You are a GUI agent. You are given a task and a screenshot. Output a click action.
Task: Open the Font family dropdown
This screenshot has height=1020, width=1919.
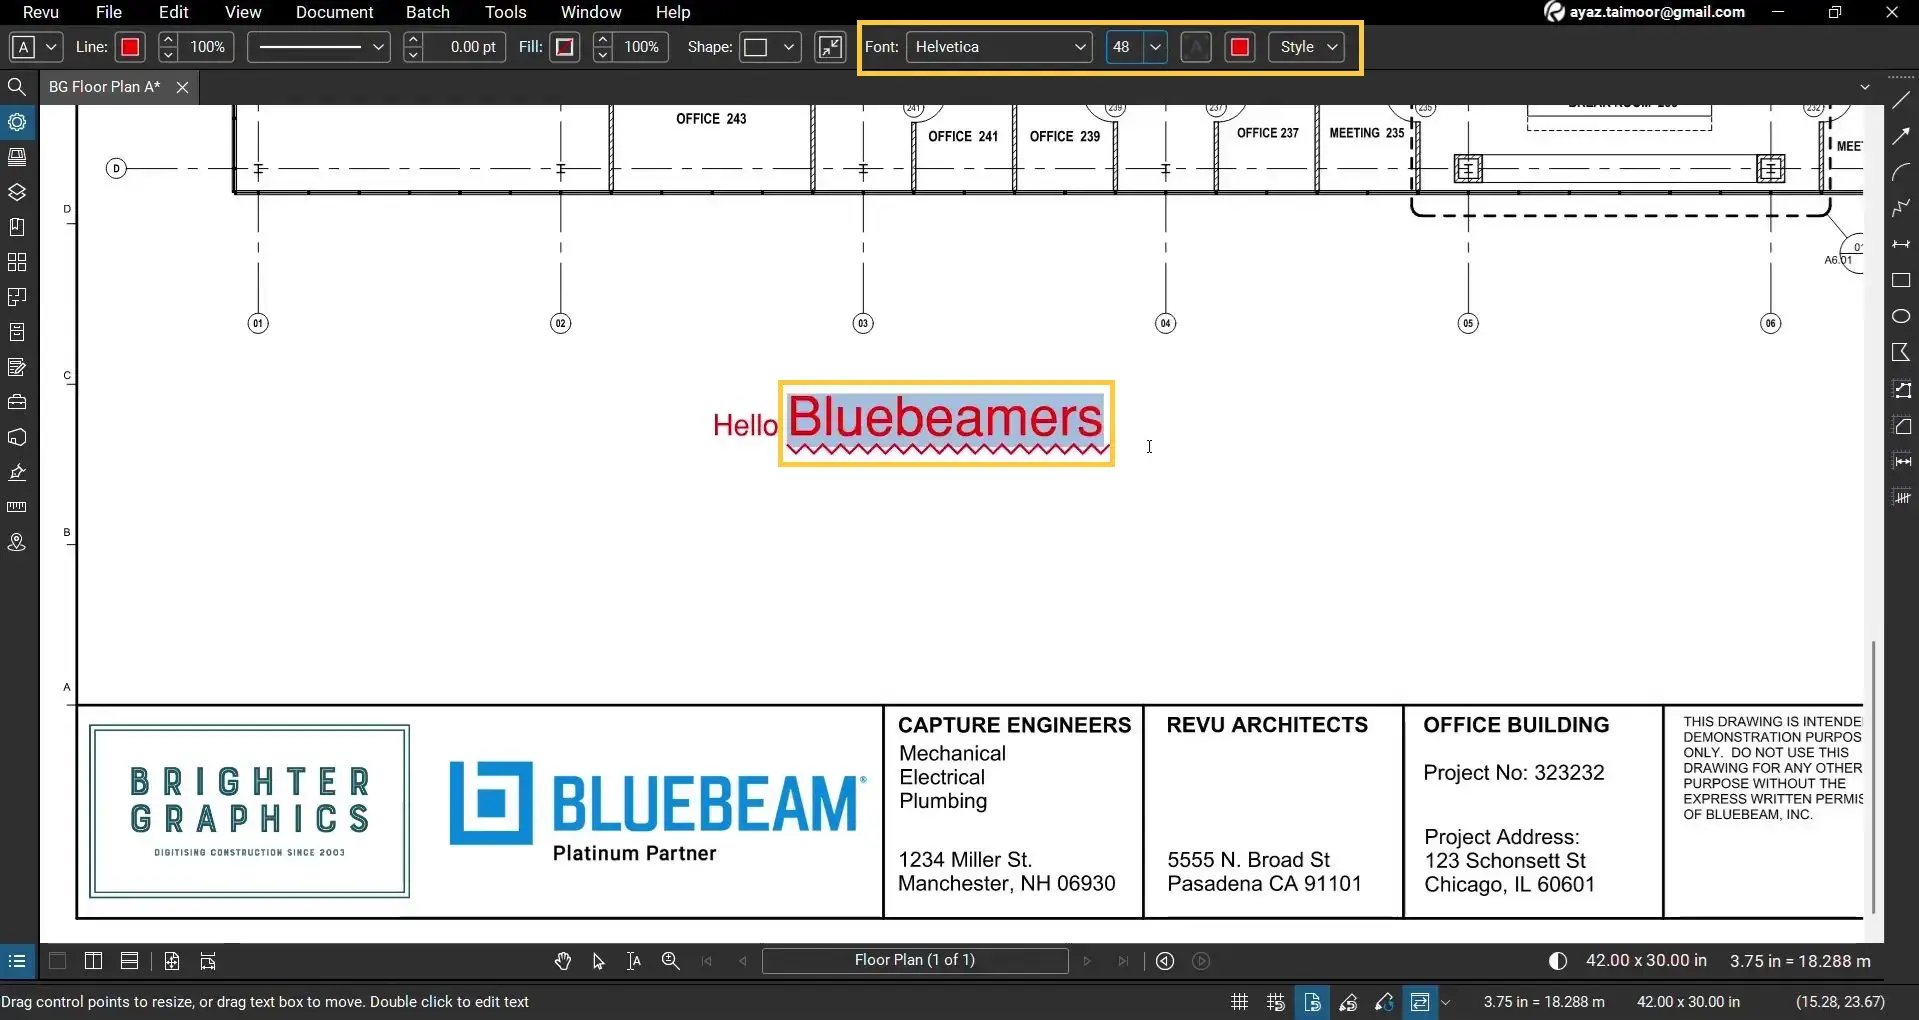[1079, 46]
